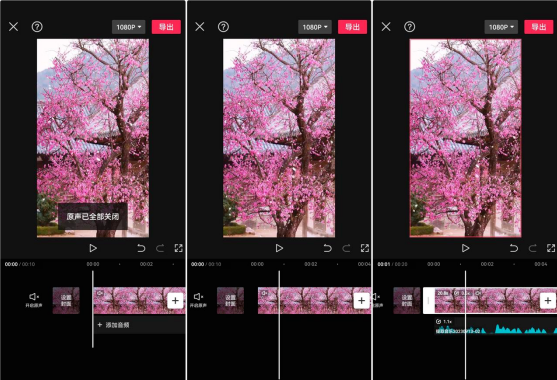Toggle original sound speaker in middle screen
Viewport: 557px width, 380px height.
tap(198, 299)
